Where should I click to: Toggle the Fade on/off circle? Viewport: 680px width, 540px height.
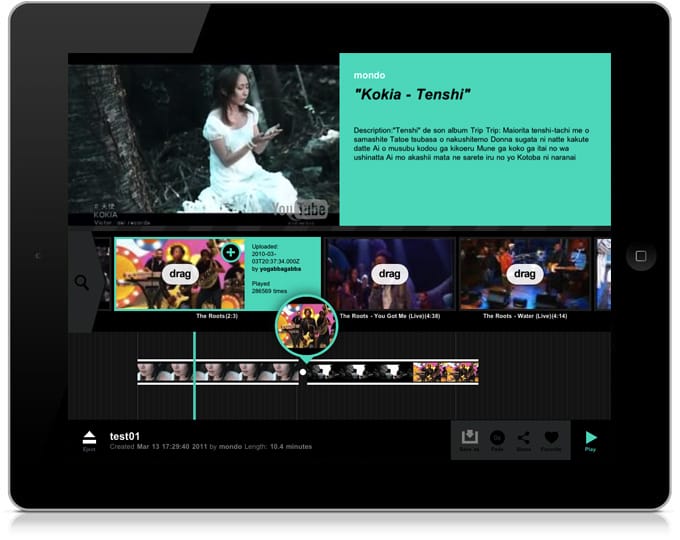(x=497, y=438)
